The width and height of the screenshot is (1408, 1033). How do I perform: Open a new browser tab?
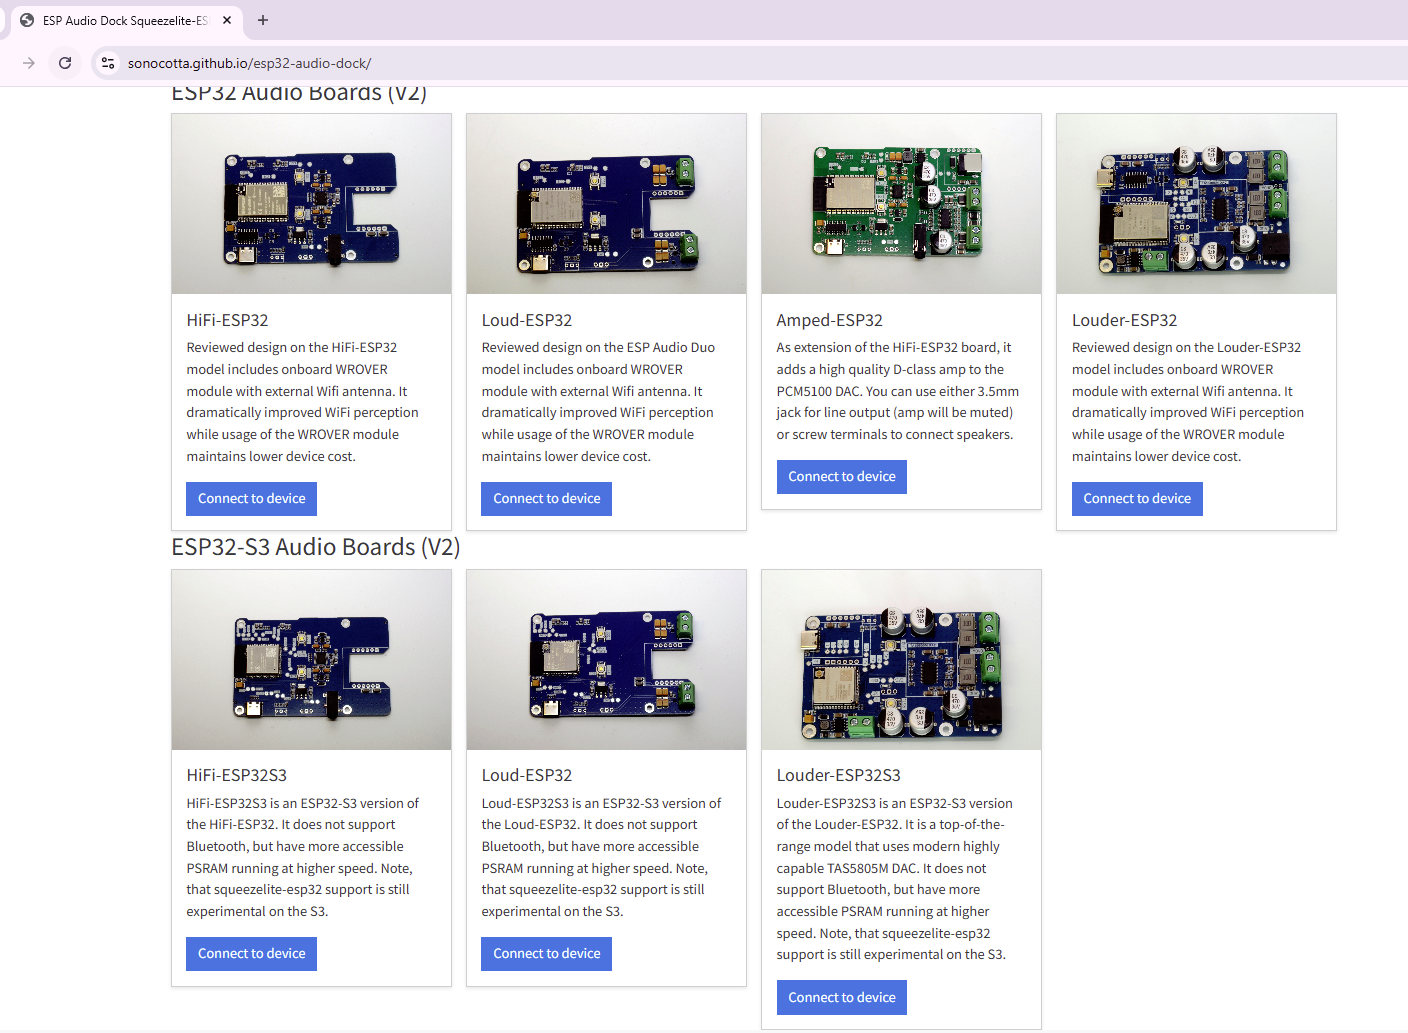tap(263, 20)
